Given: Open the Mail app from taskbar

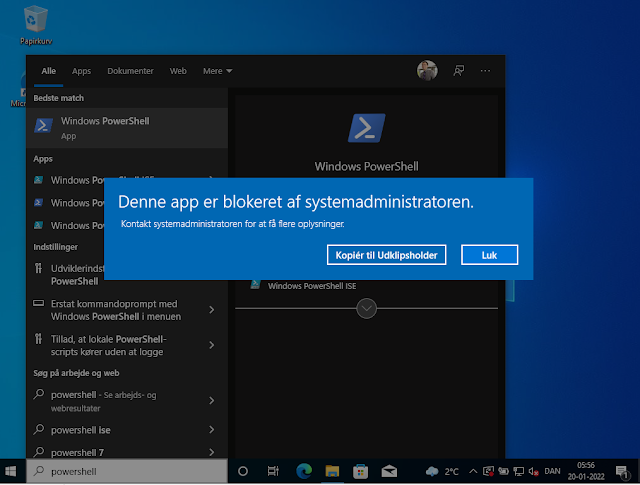Looking at the screenshot, I should [x=389, y=472].
